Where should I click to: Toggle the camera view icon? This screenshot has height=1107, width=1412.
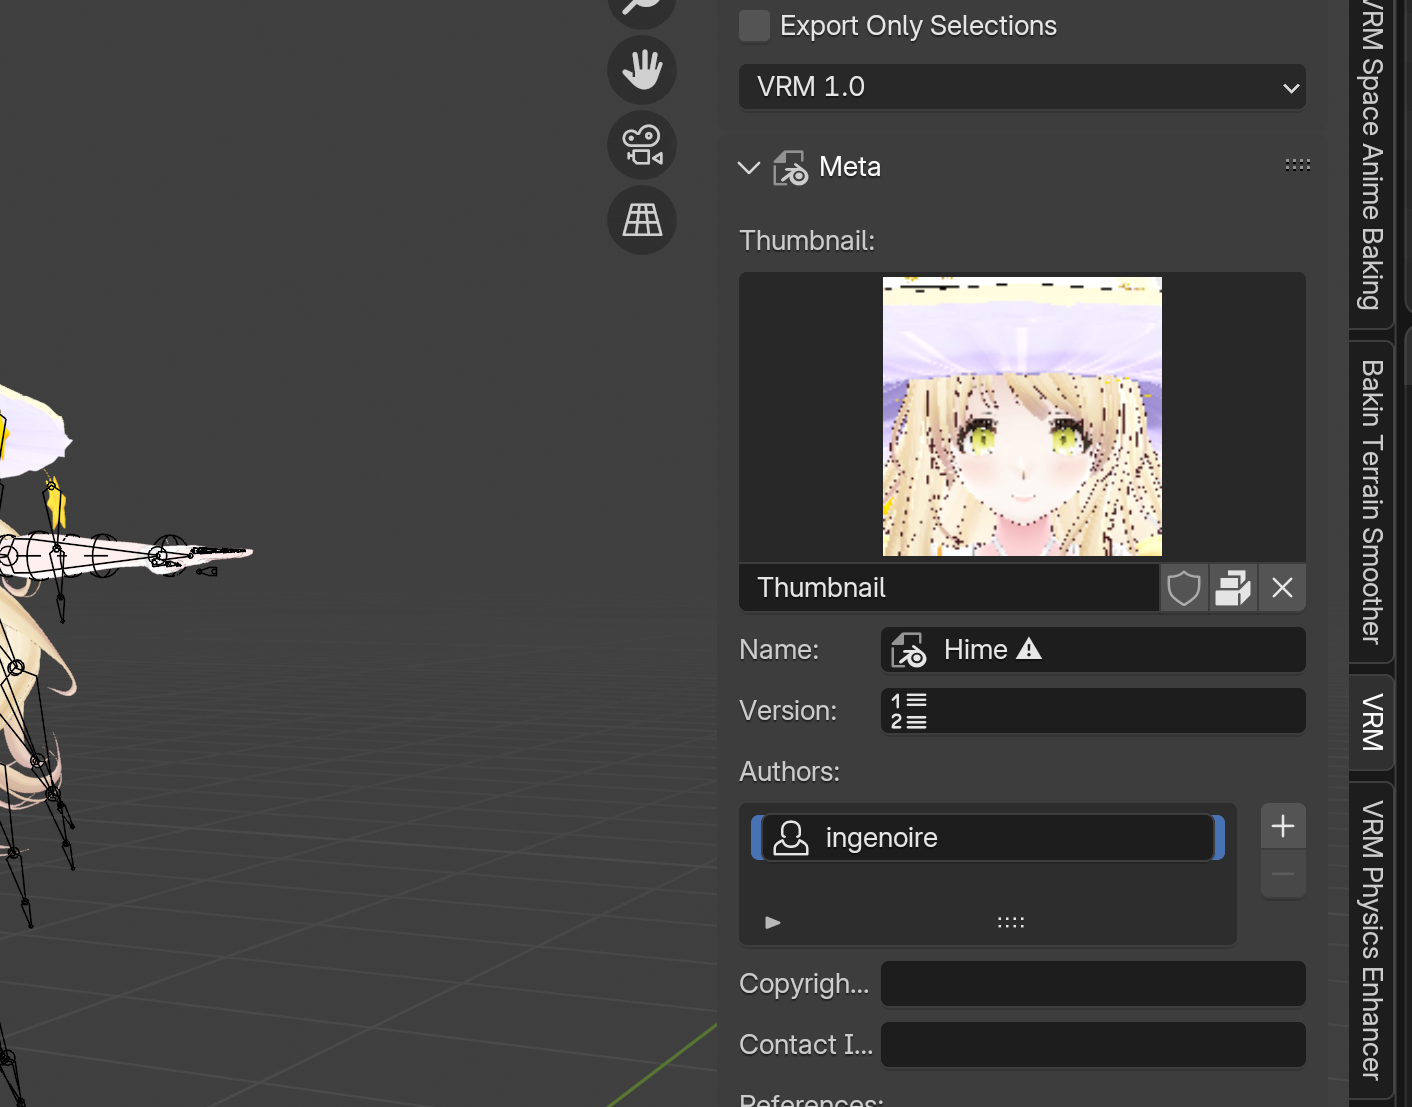[642, 145]
